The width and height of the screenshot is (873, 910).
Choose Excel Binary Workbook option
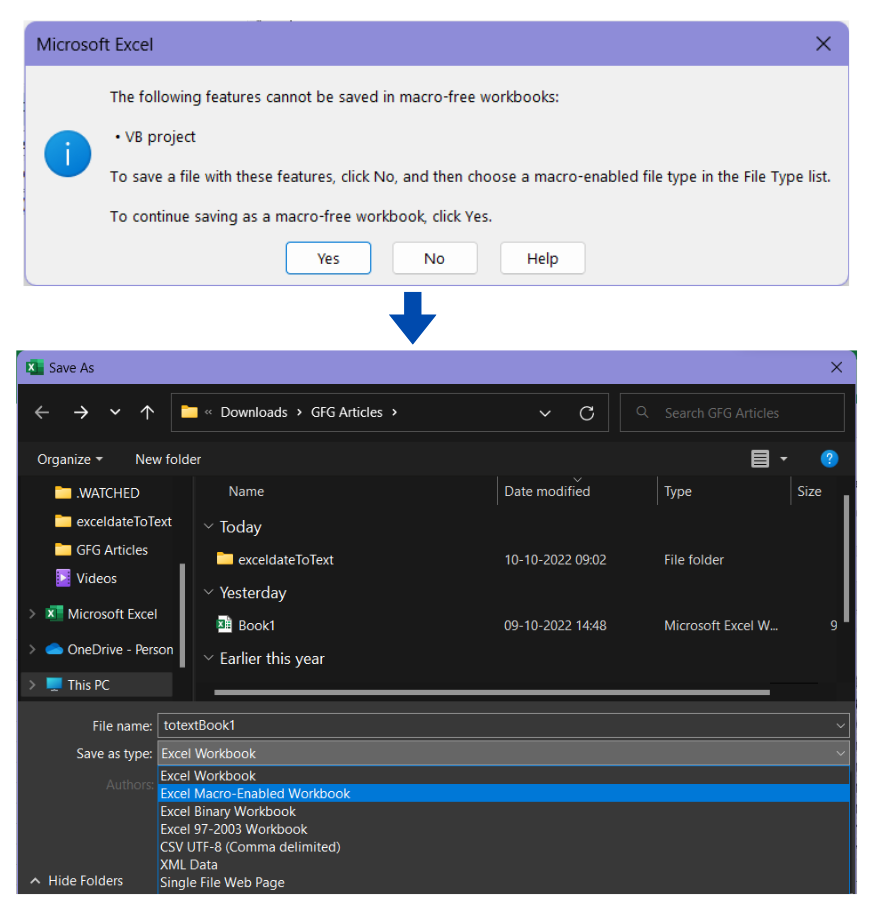click(x=503, y=811)
